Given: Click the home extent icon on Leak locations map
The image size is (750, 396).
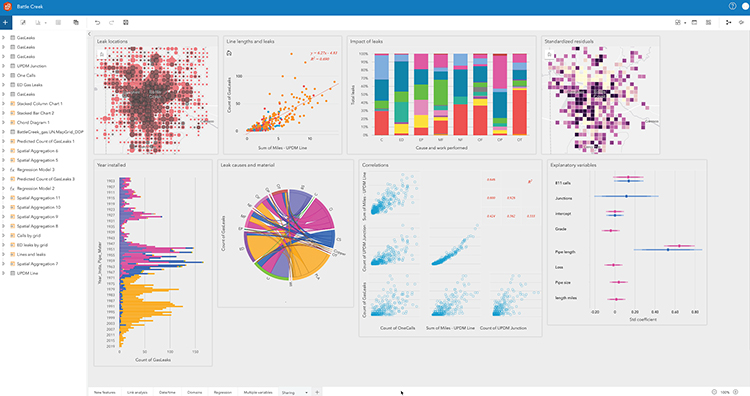Looking at the screenshot, I should coord(101,55).
